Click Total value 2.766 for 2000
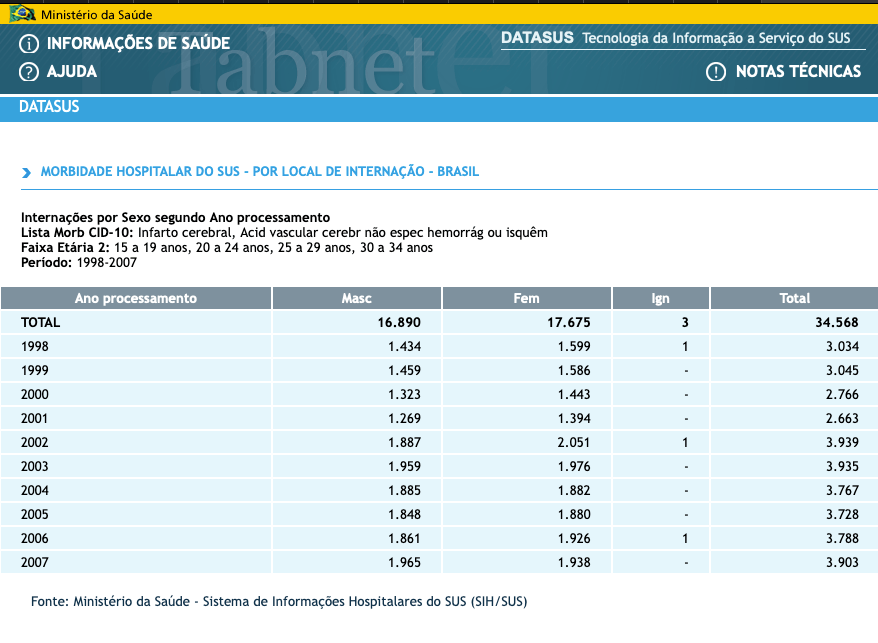This screenshot has height=643, width=878. tap(843, 395)
